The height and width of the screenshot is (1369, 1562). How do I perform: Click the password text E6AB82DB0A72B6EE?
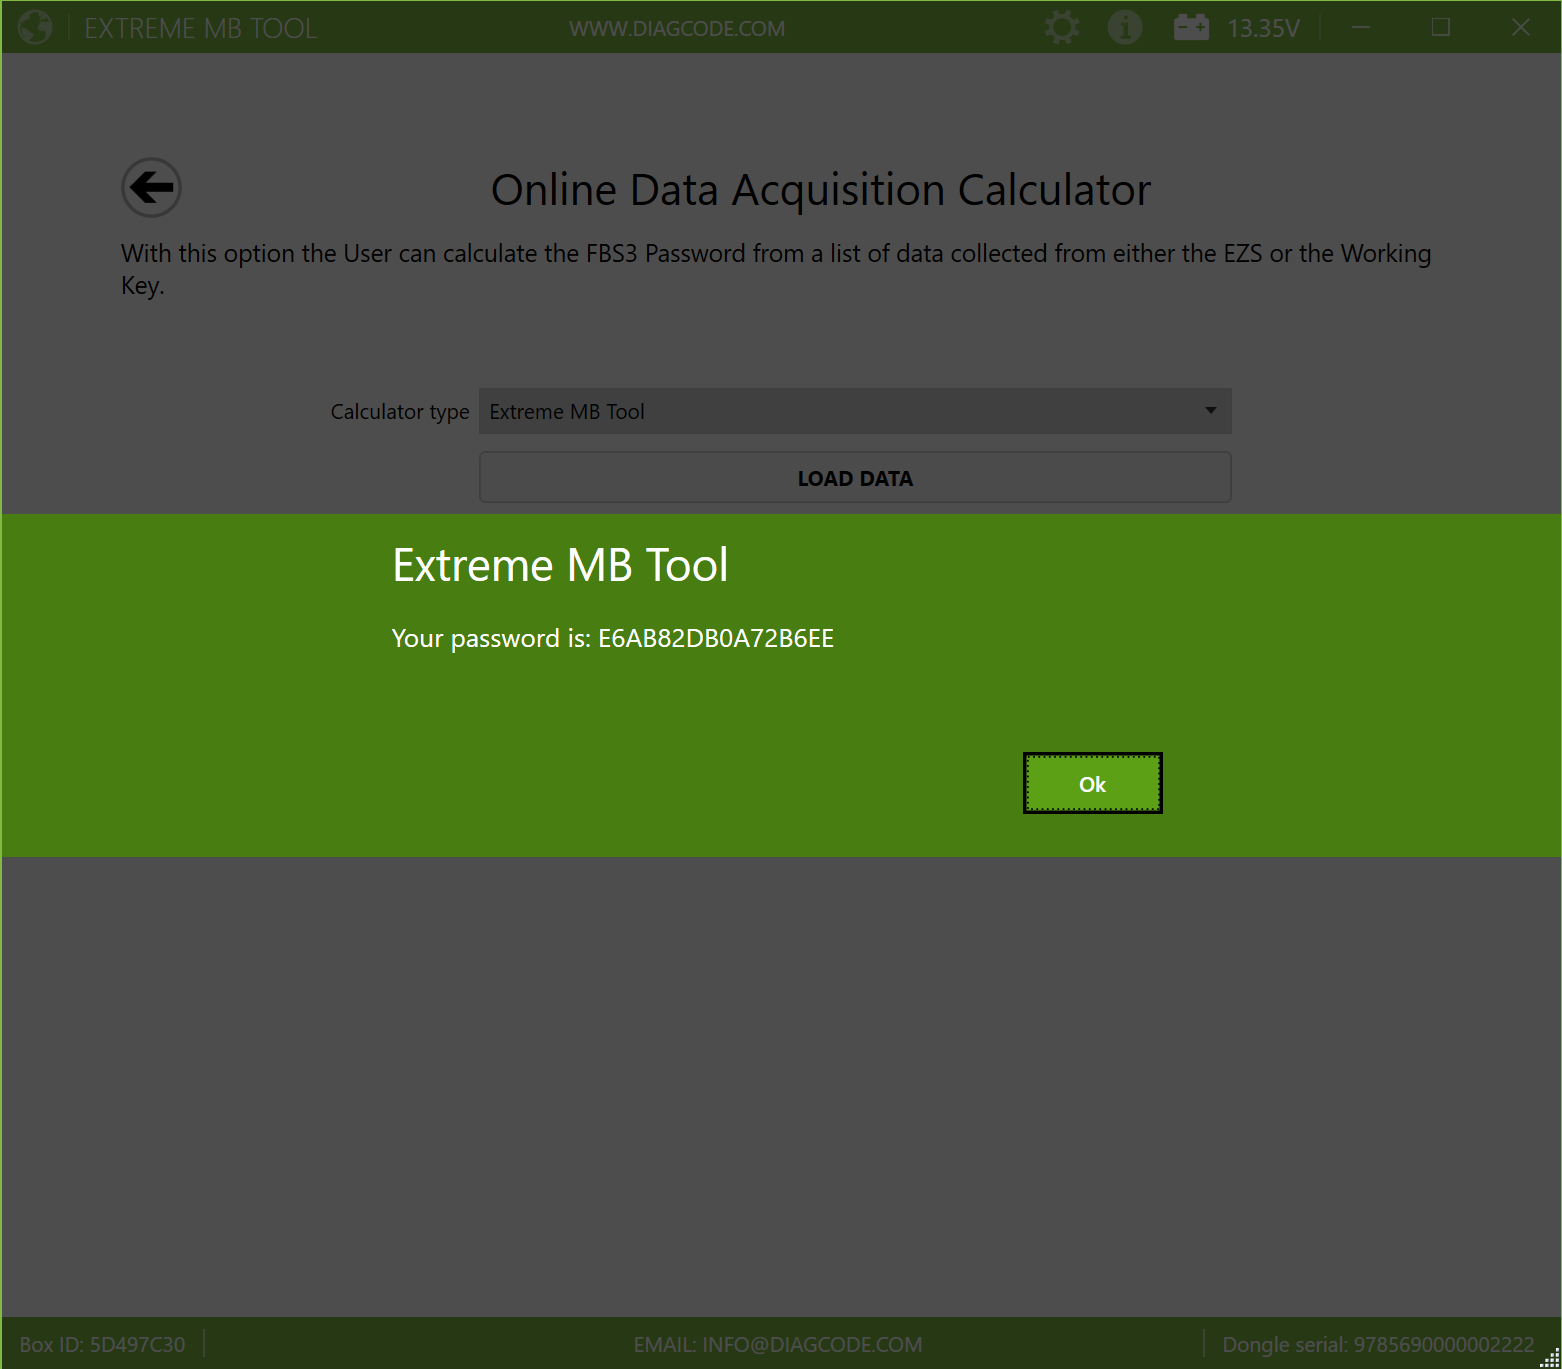coord(716,638)
